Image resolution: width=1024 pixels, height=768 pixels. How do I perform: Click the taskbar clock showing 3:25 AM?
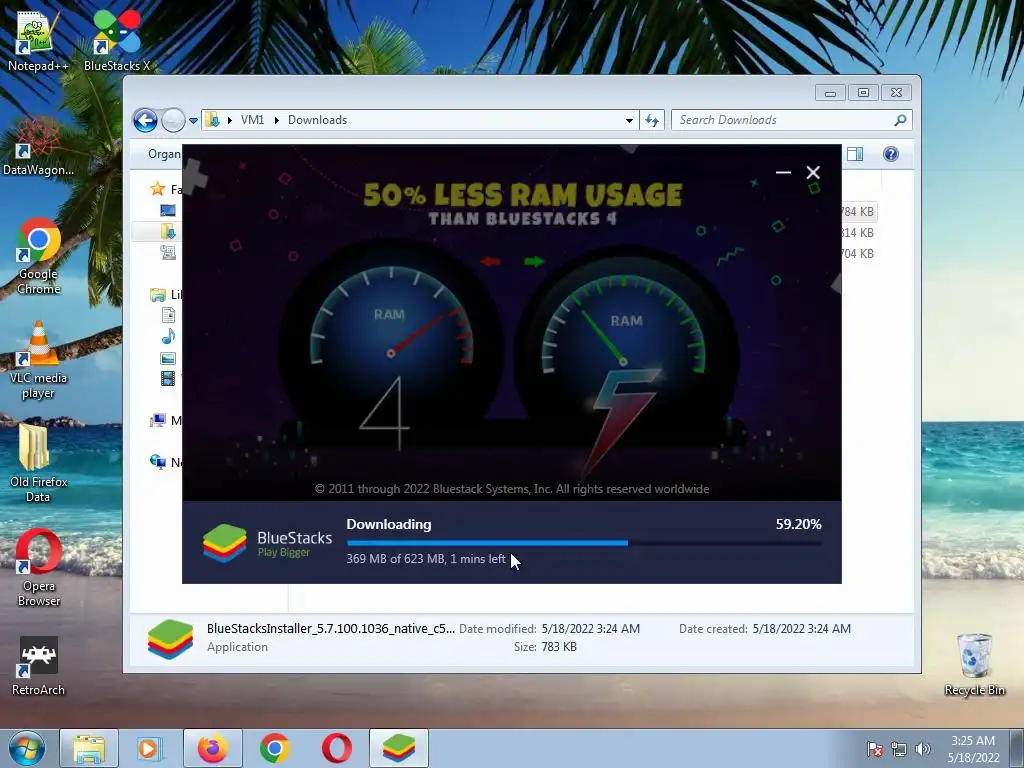click(x=973, y=749)
